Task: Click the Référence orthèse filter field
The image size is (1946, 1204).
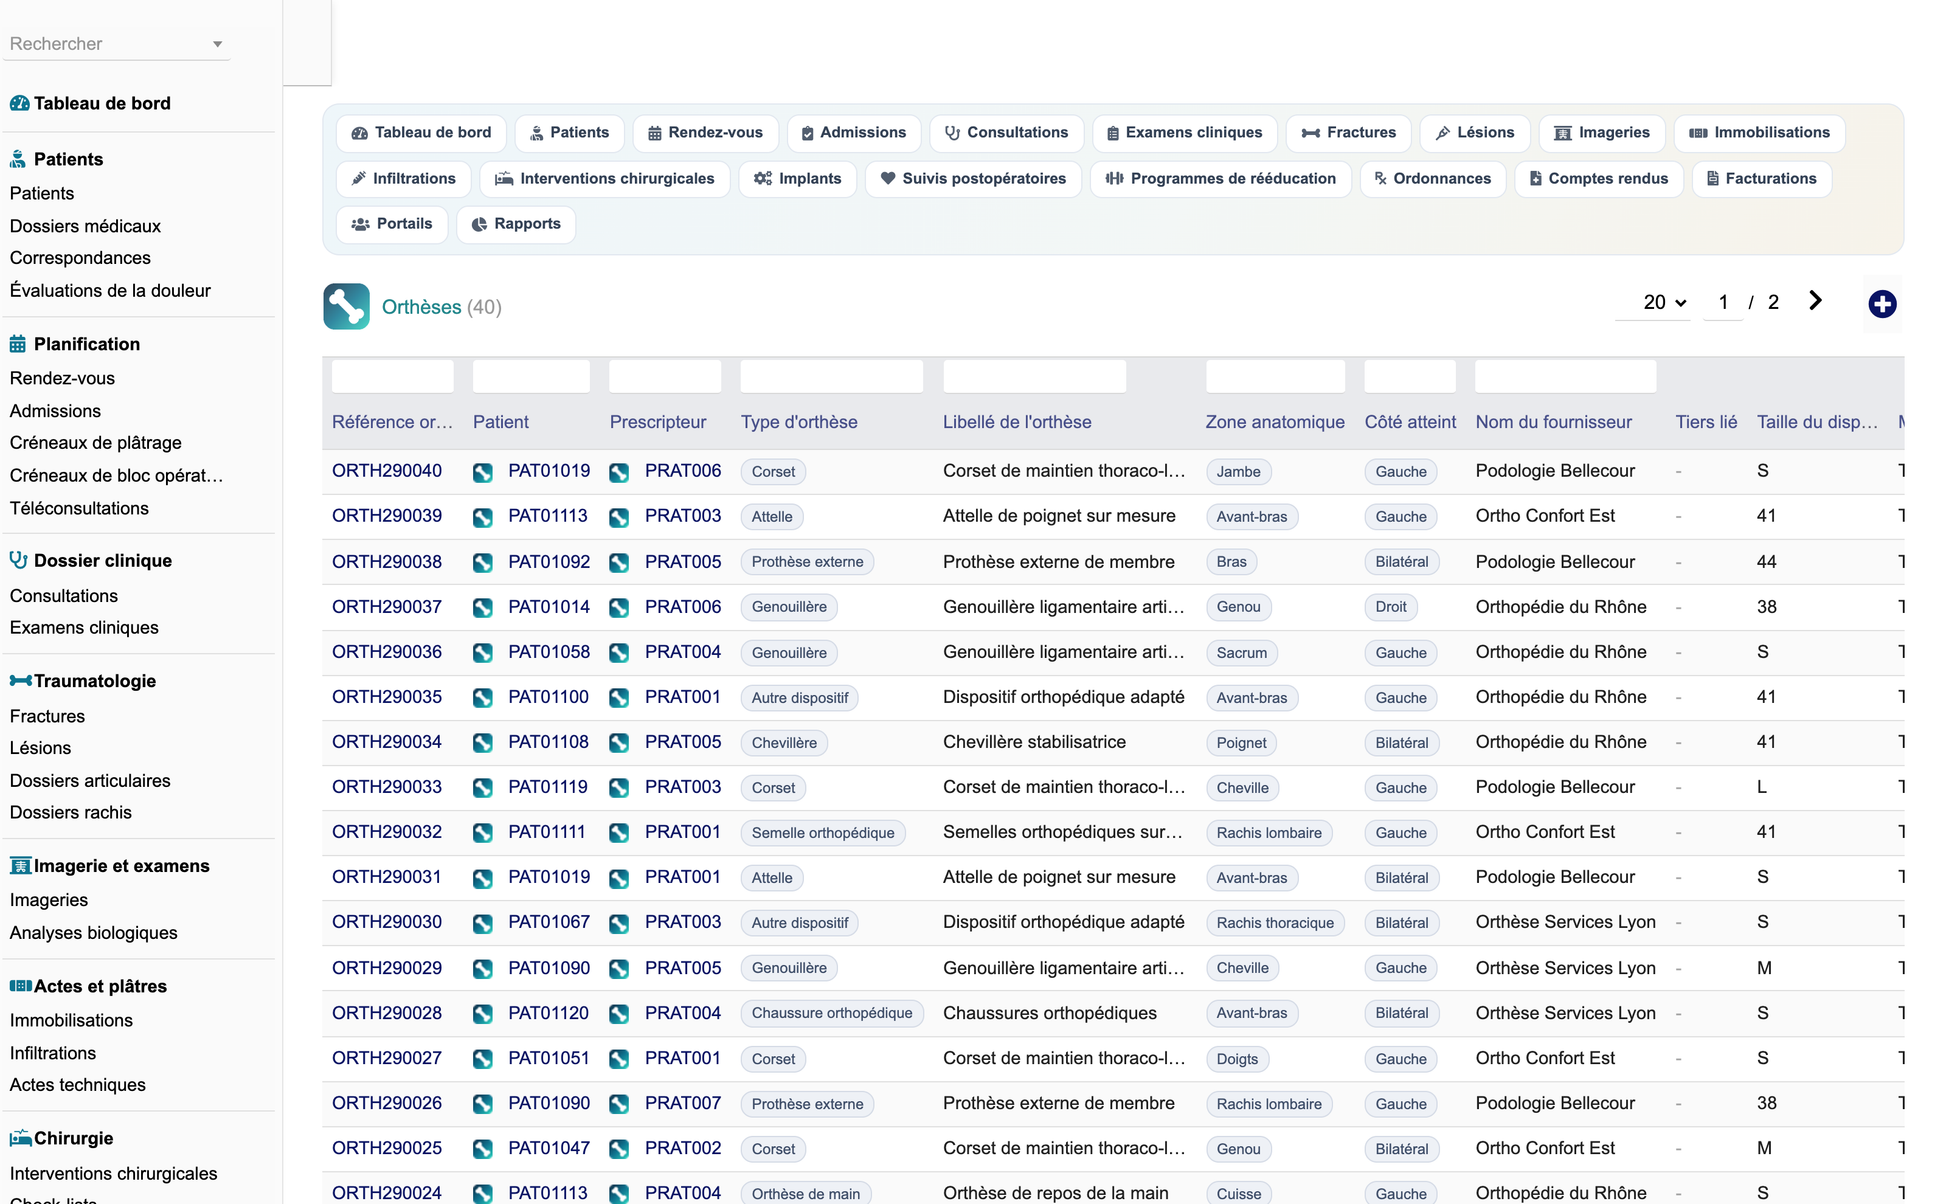Action: click(x=392, y=377)
